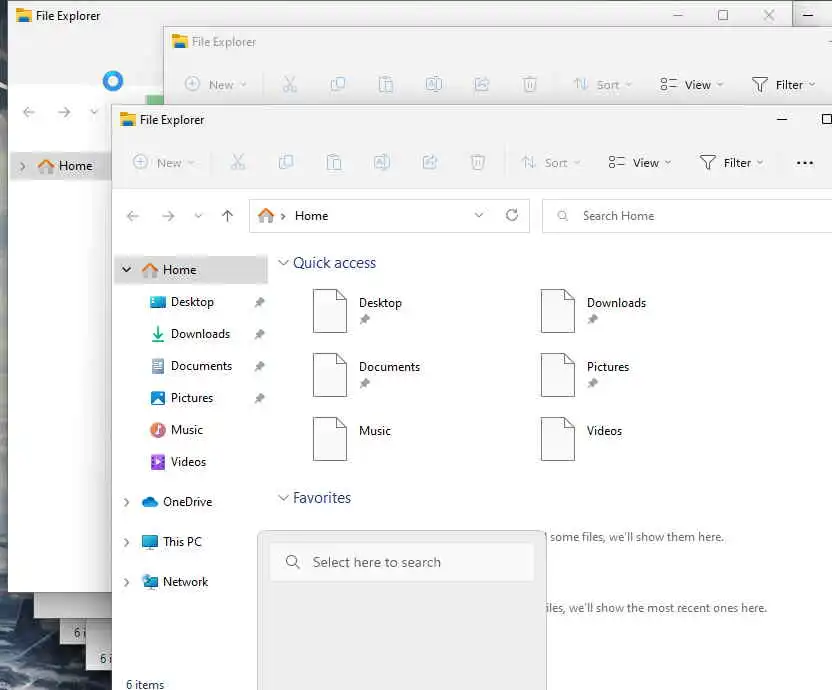This screenshot has height=690, width=832.
Task: Open the Sort dropdown in front window
Action: [551, 162]
